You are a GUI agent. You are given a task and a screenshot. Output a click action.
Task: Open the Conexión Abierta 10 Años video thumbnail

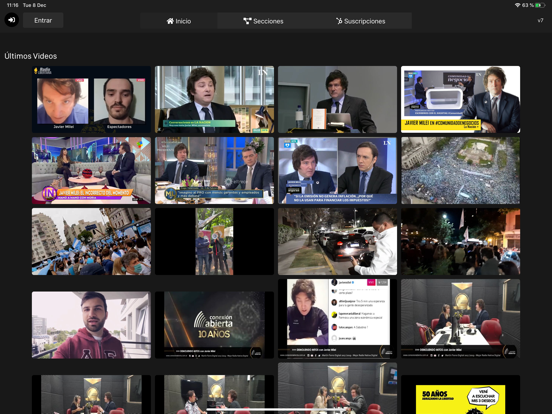[x=214, y=325]
